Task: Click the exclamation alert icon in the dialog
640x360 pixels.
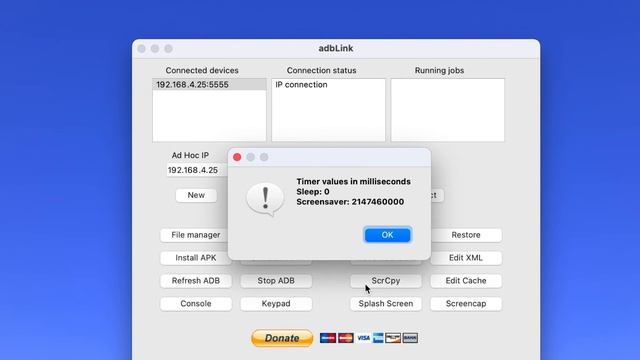Action: 265,199
